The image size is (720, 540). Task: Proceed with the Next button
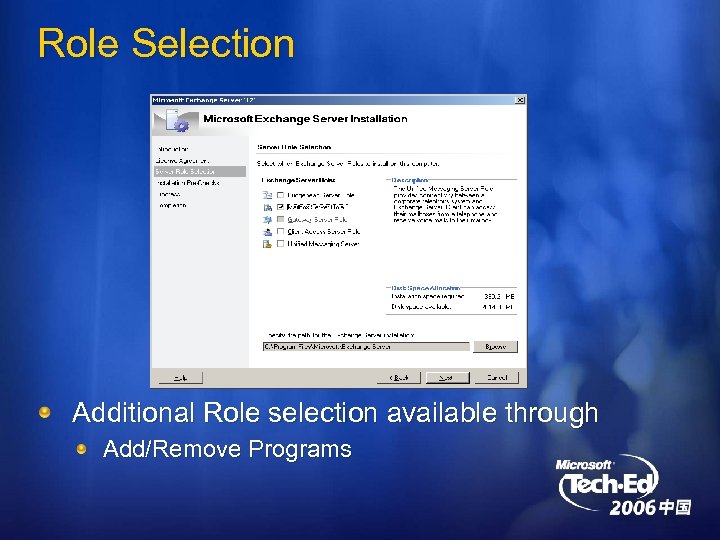[448, 378]
